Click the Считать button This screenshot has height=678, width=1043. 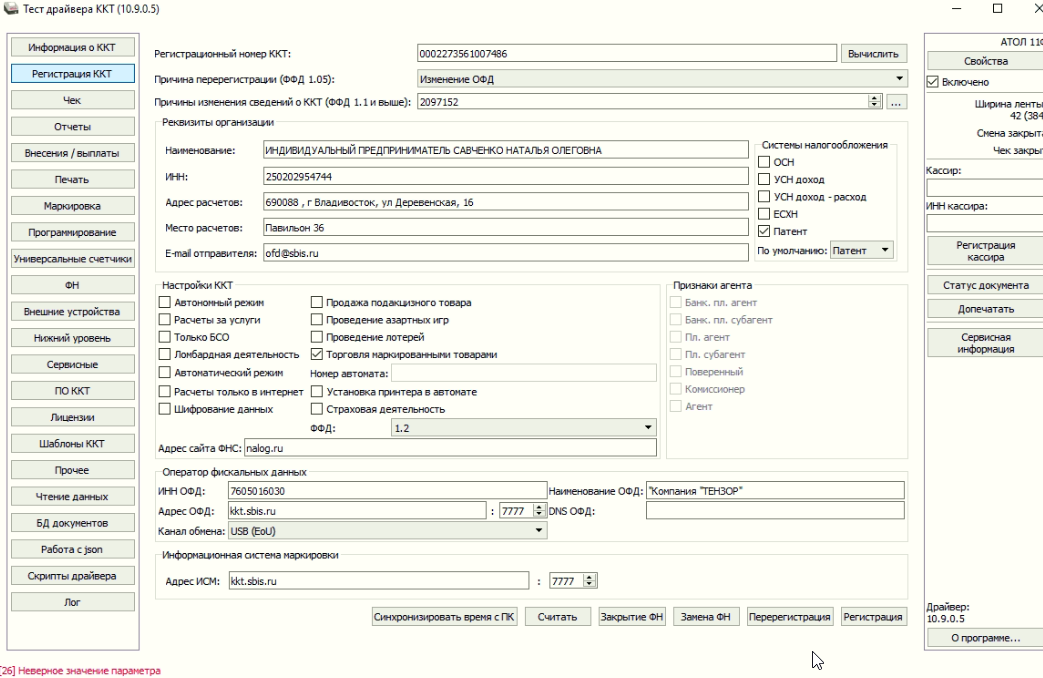click(557, 617)
